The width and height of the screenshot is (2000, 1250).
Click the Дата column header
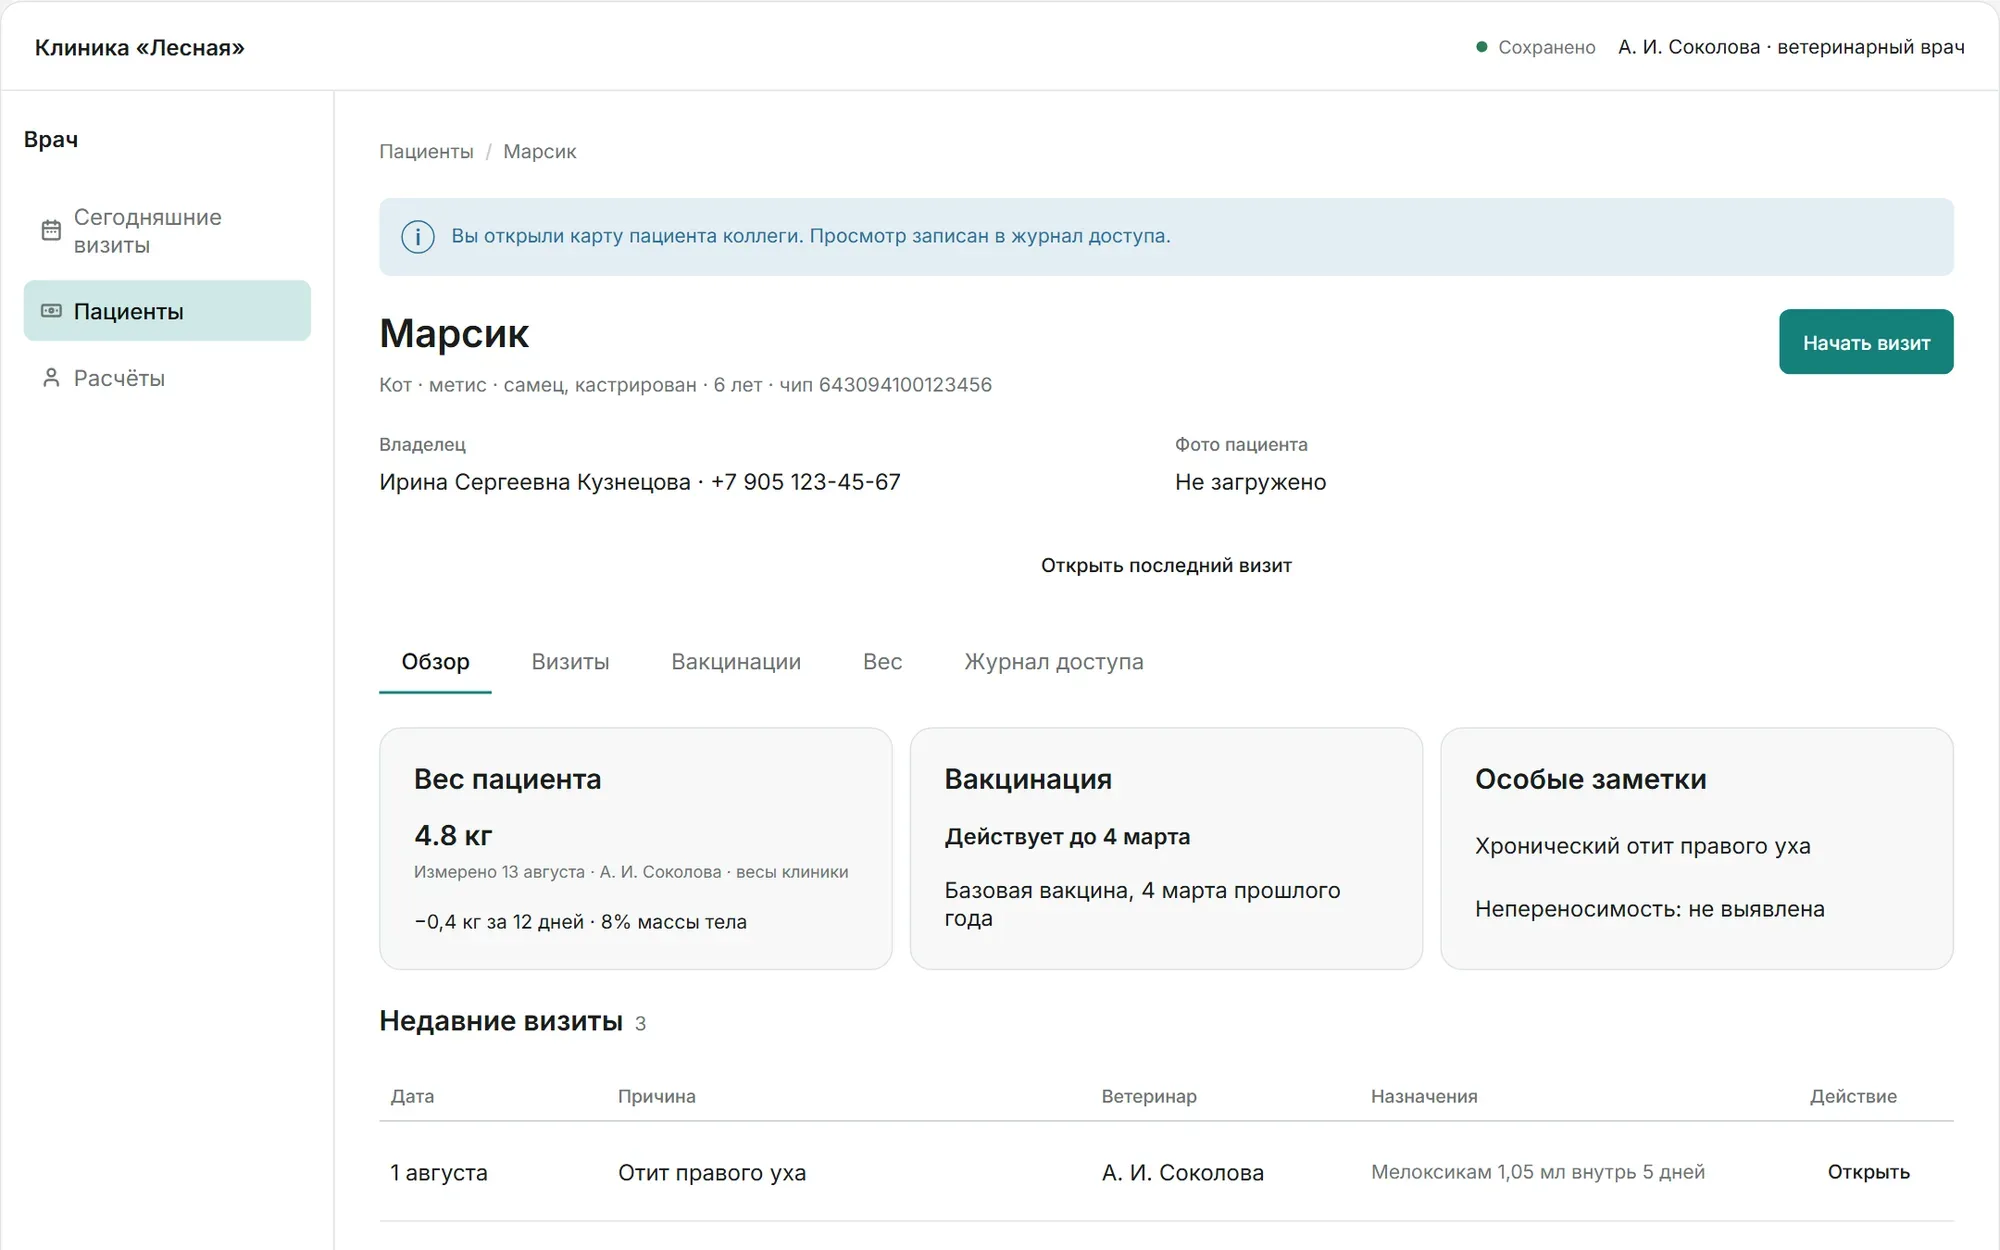tap(412, 1096)
